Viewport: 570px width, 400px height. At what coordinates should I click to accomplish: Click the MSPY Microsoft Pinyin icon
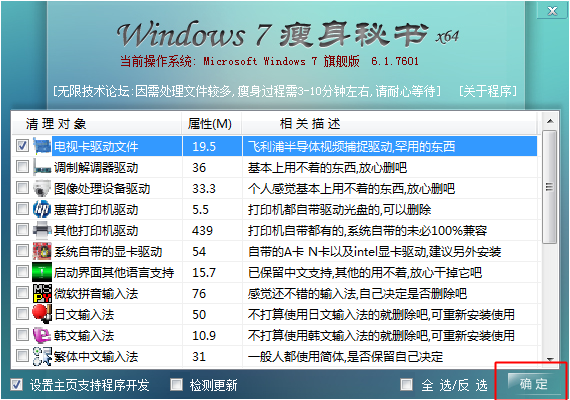(x=42, y=293)
